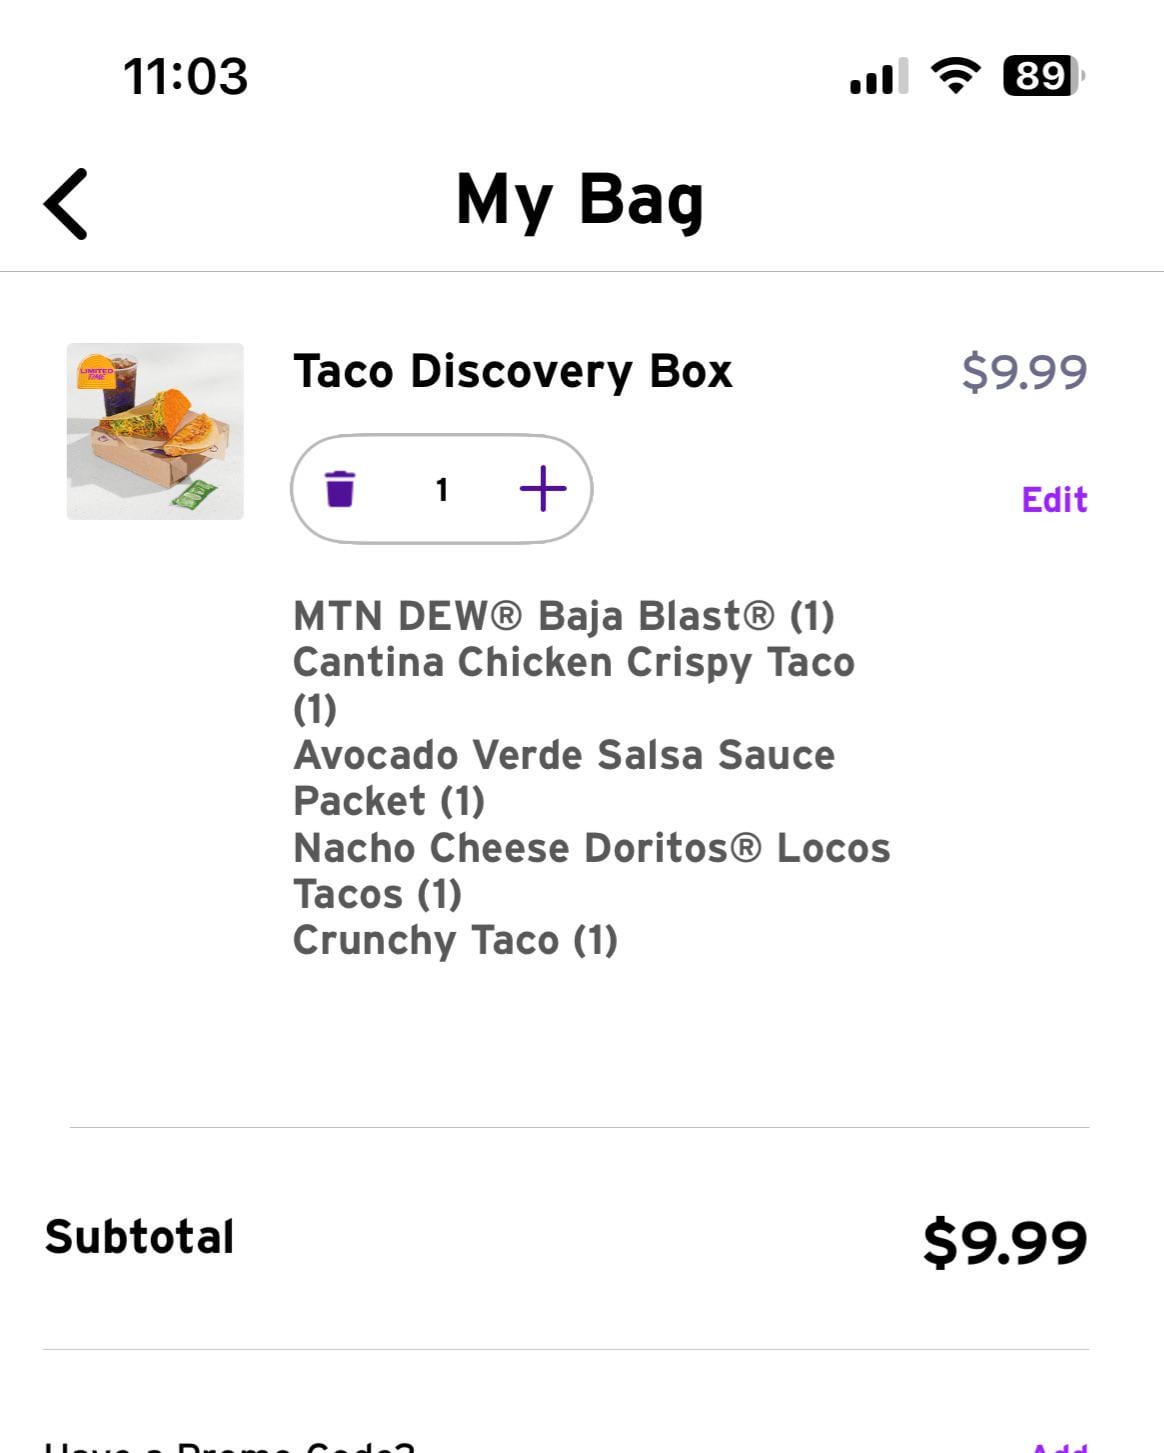
Task: Tap the quantity number in the stepper
Action: tap(441, 490)
